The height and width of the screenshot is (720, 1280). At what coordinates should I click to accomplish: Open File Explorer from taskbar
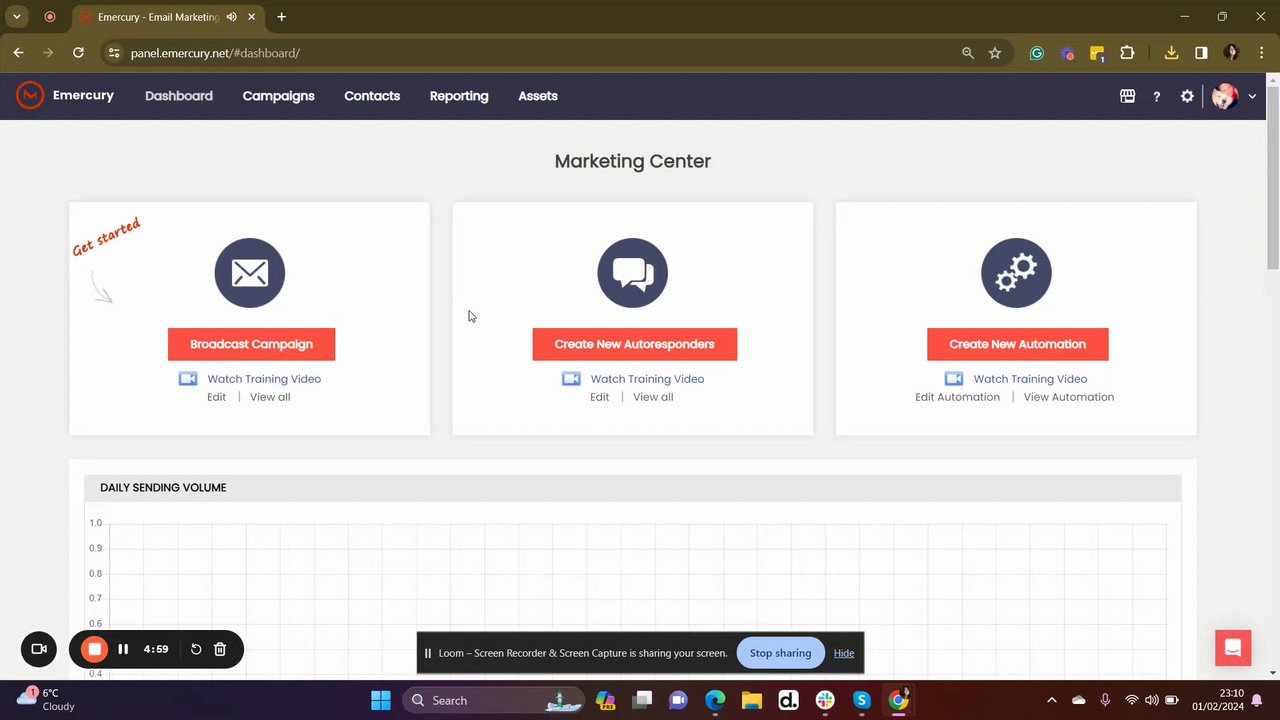(x=751, y=700)
